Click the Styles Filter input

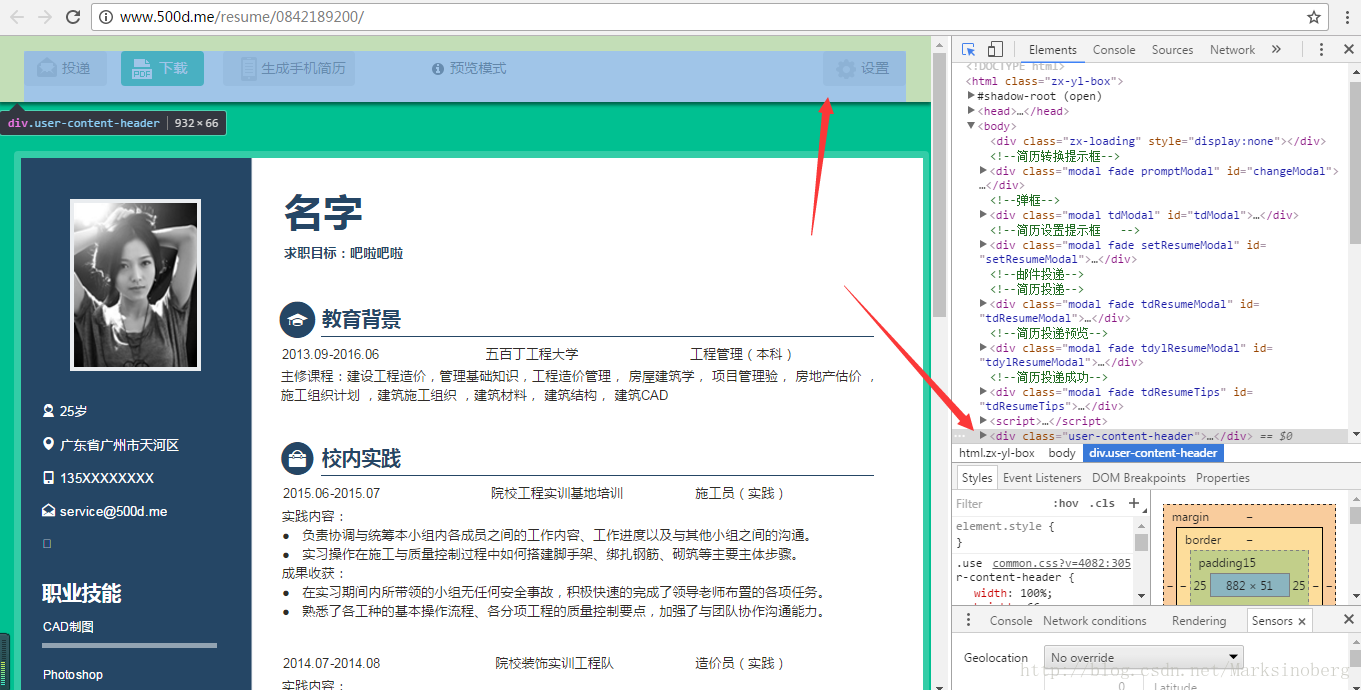pyautogui.click(x=1000, y=504)
